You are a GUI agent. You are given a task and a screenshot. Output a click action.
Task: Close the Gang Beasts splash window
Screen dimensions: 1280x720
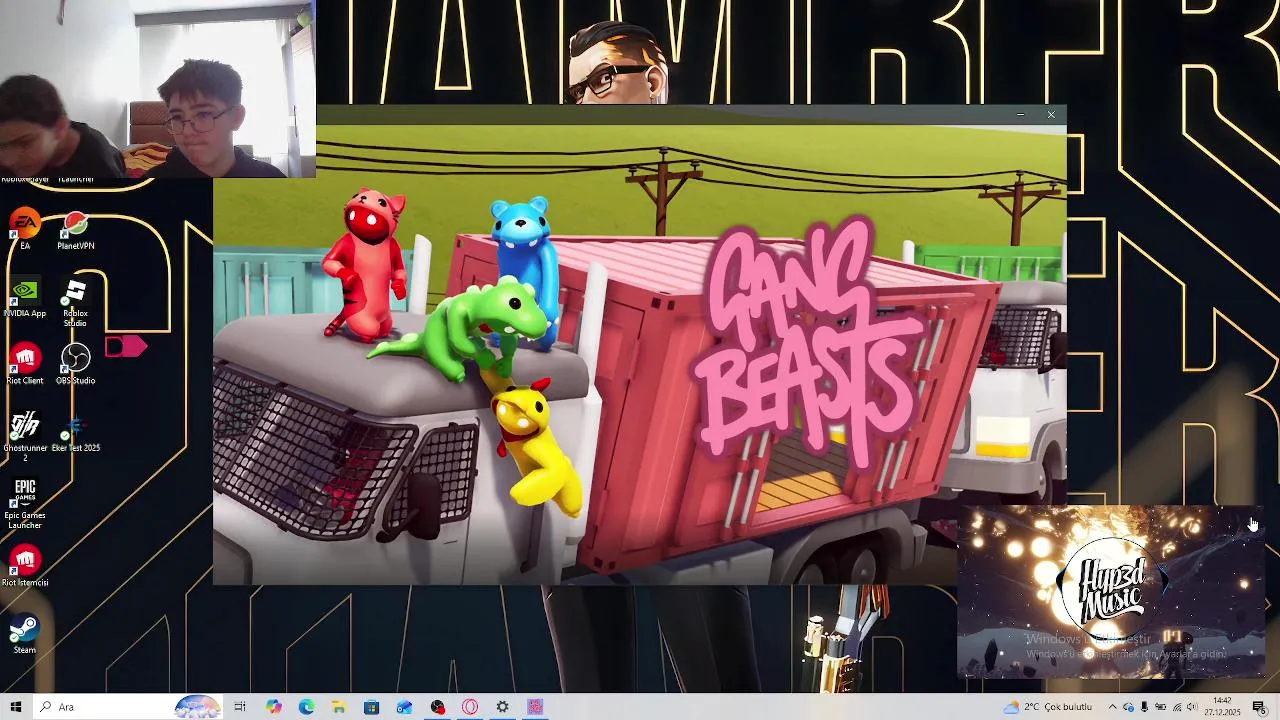[1051, 115]
